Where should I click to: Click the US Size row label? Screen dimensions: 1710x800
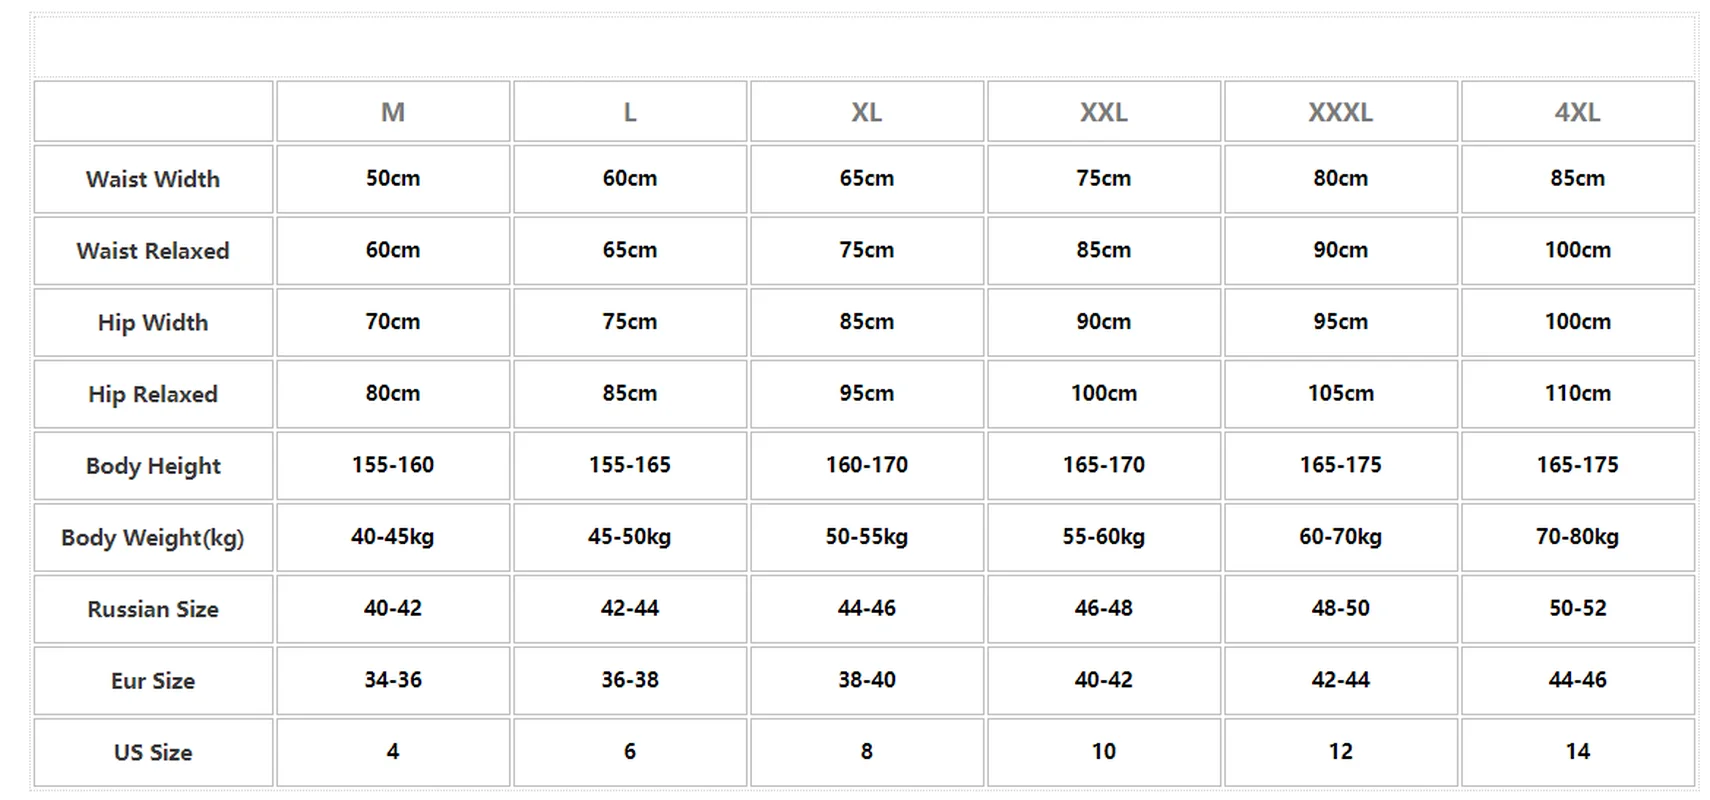pyautogui.click(x=153, y=752)
